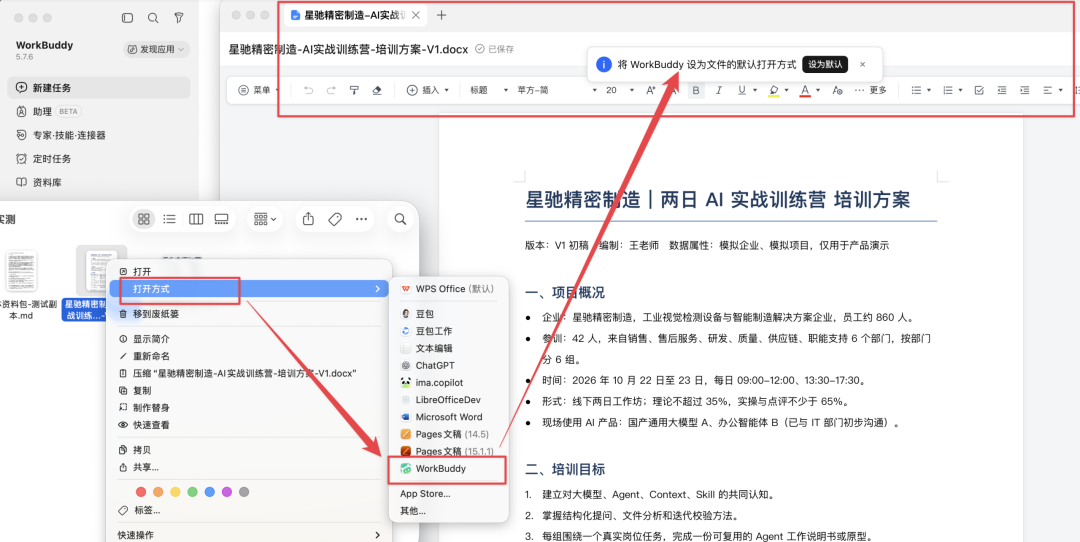Image resolution: width=1080 pixels, height=542 pixels.
Task: Switch Finder to gallery view
Action: point(221,219)
